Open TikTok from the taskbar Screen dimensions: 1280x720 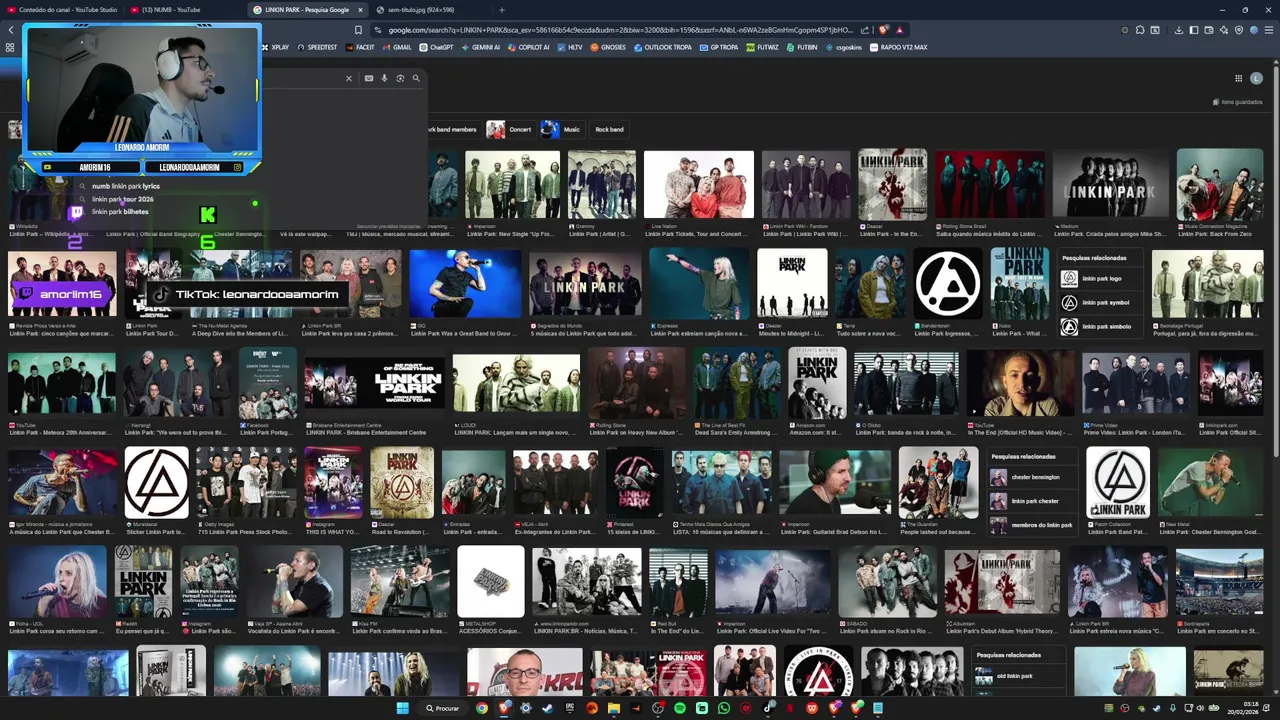(x=767, y=708)
